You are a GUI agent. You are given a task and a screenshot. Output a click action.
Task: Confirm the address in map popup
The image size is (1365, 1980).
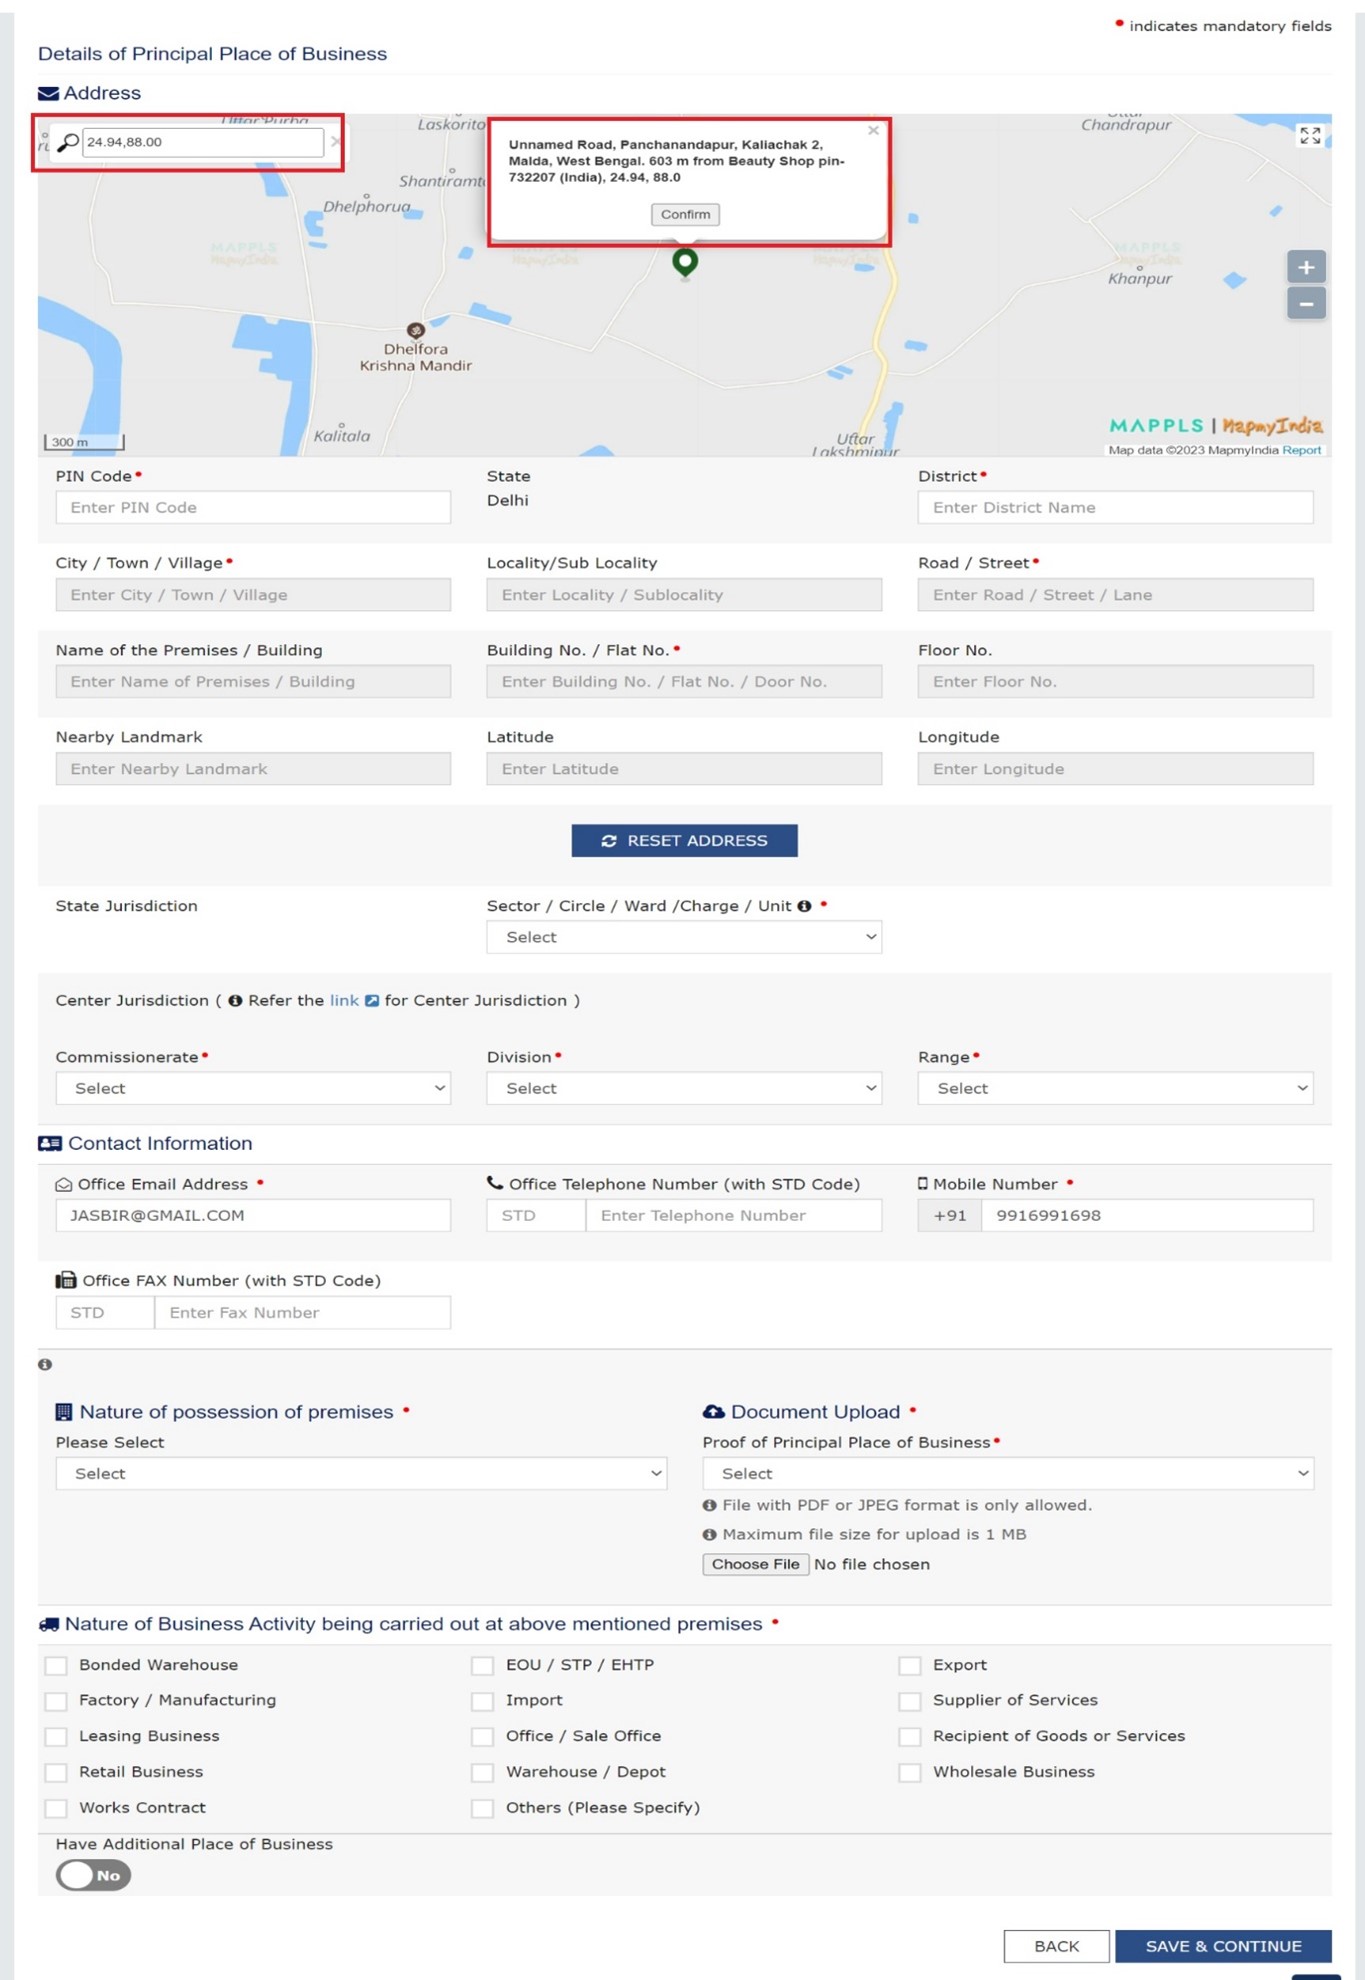click(x=685, y=214)
